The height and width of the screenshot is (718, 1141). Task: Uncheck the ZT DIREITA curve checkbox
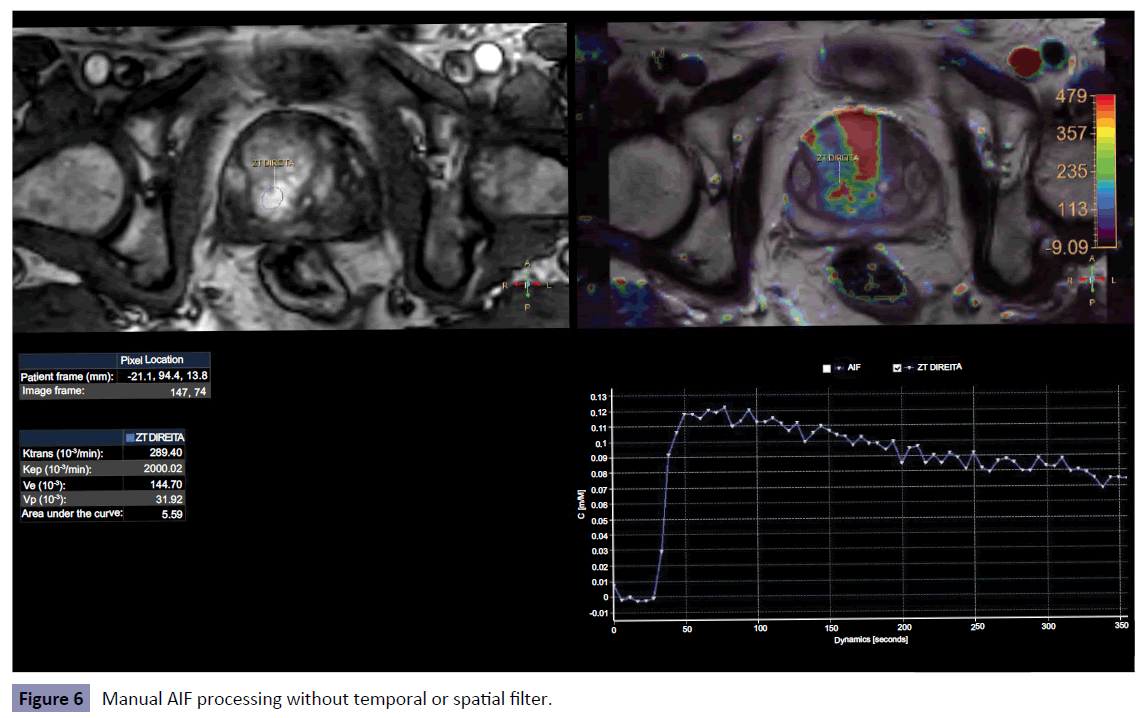[x=897, y=369]
